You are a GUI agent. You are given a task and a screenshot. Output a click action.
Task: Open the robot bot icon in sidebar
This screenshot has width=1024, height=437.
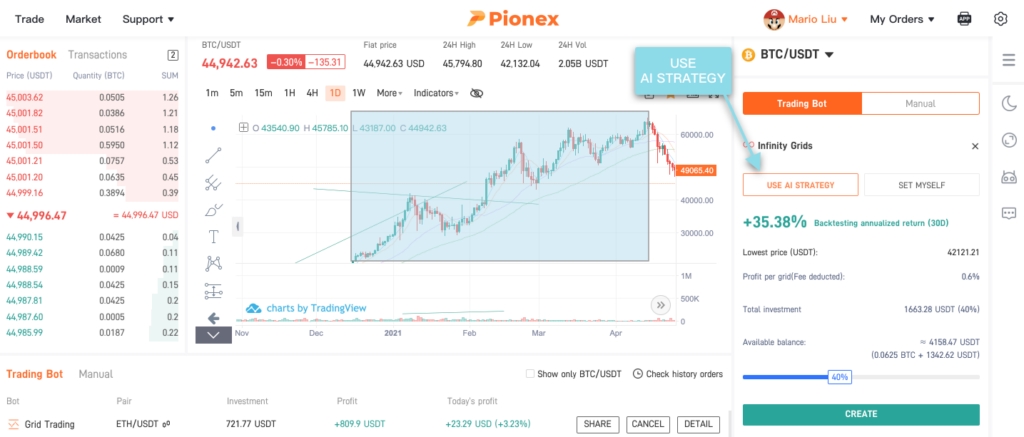[1008, 177]
